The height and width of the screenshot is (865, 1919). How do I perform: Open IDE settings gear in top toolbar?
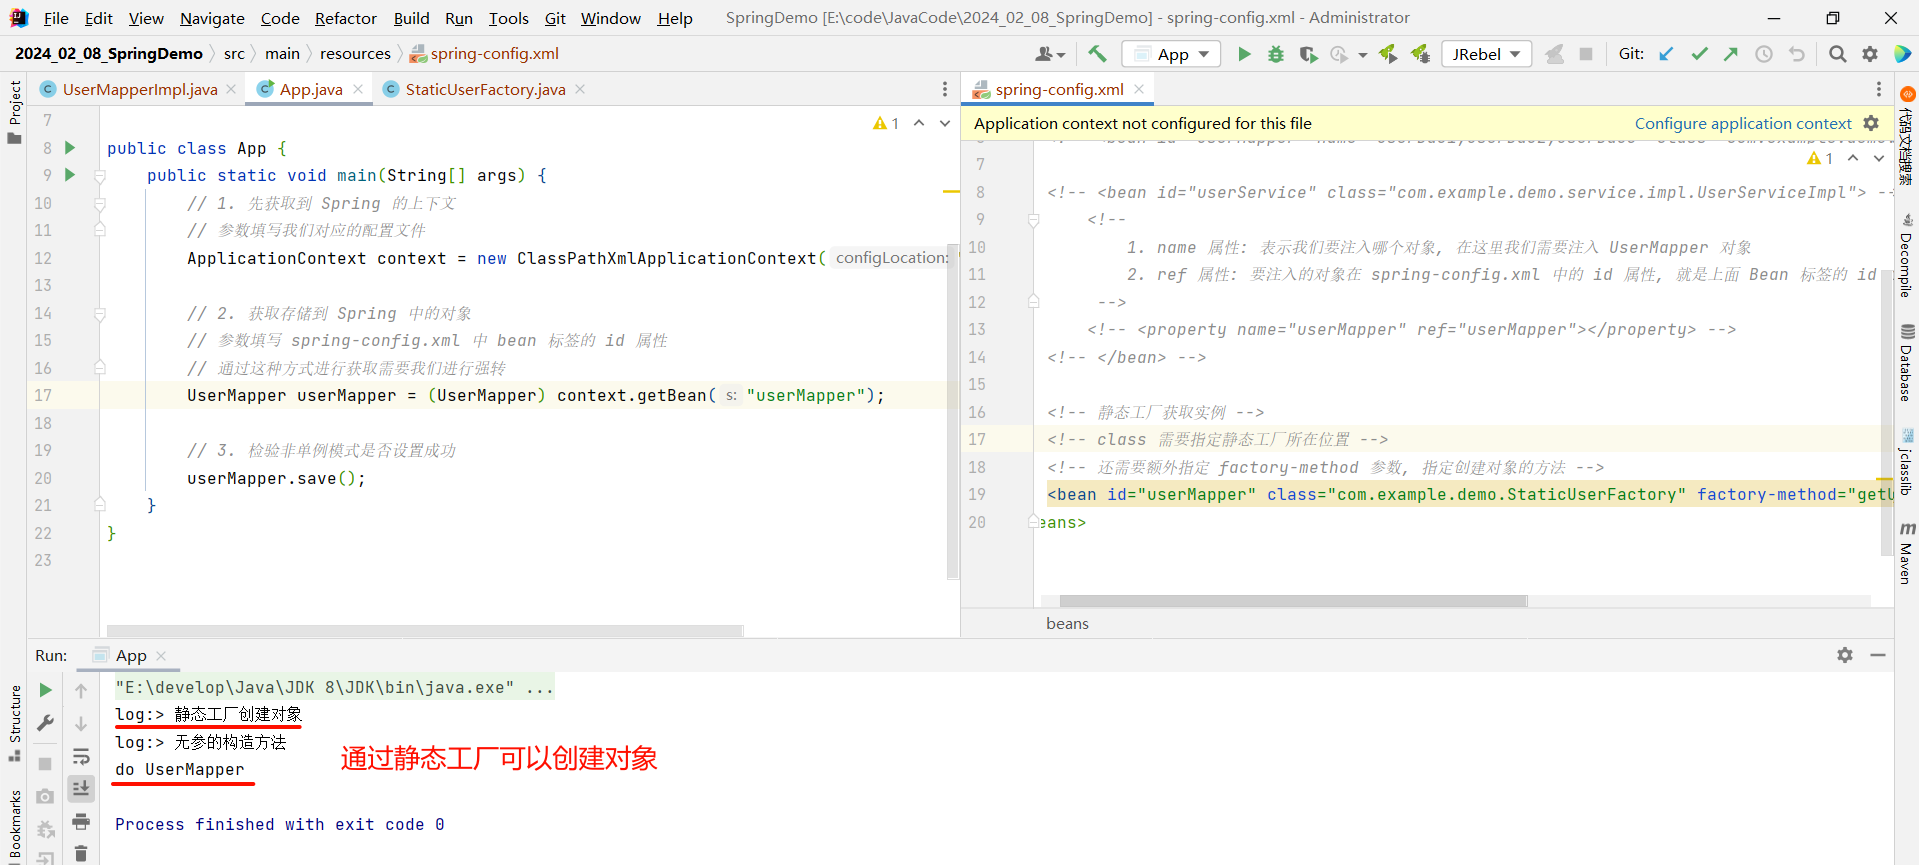(1870, 54)
